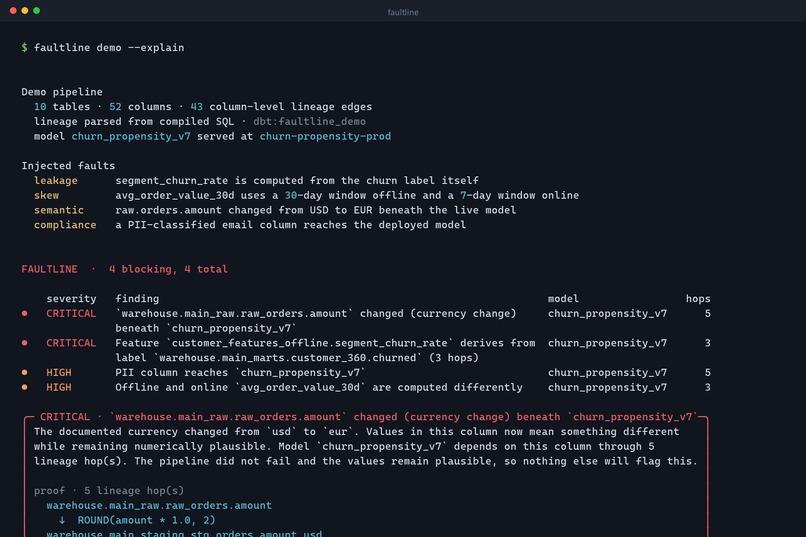The image size is (806, 537).
Task: Click HIGH severity of the PII column row
Action: tap(59, 372)
